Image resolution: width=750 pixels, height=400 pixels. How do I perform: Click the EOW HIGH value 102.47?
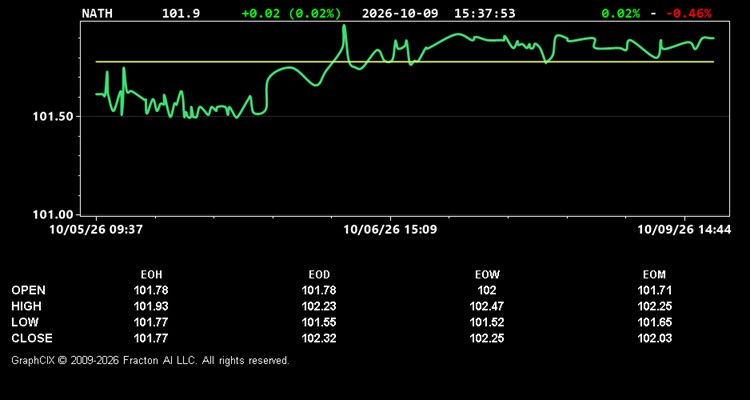tap(487, 306)
